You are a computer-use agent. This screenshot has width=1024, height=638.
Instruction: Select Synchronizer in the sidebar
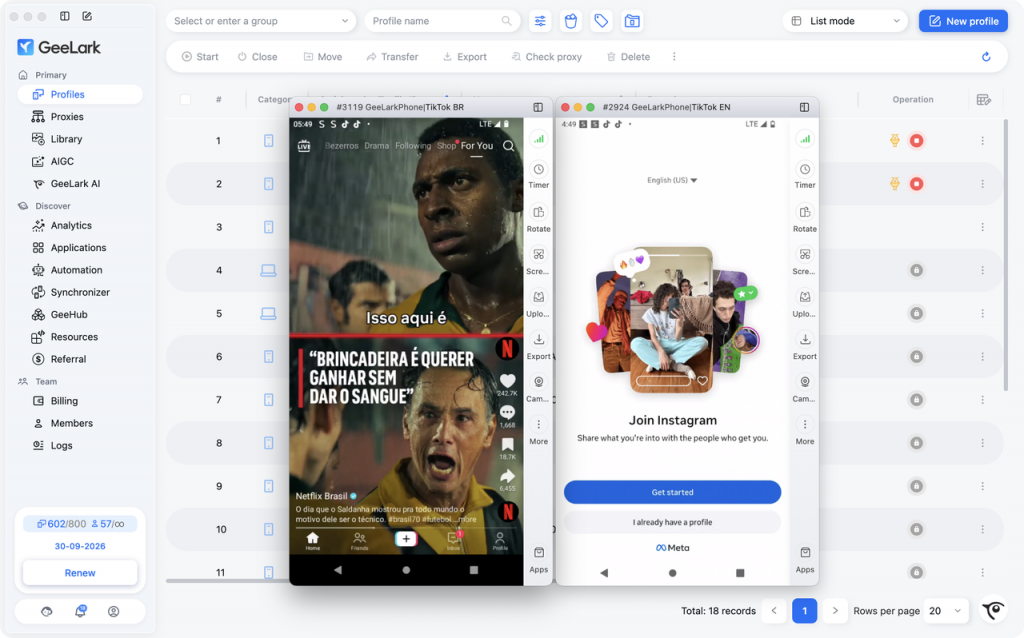(80, 293)
